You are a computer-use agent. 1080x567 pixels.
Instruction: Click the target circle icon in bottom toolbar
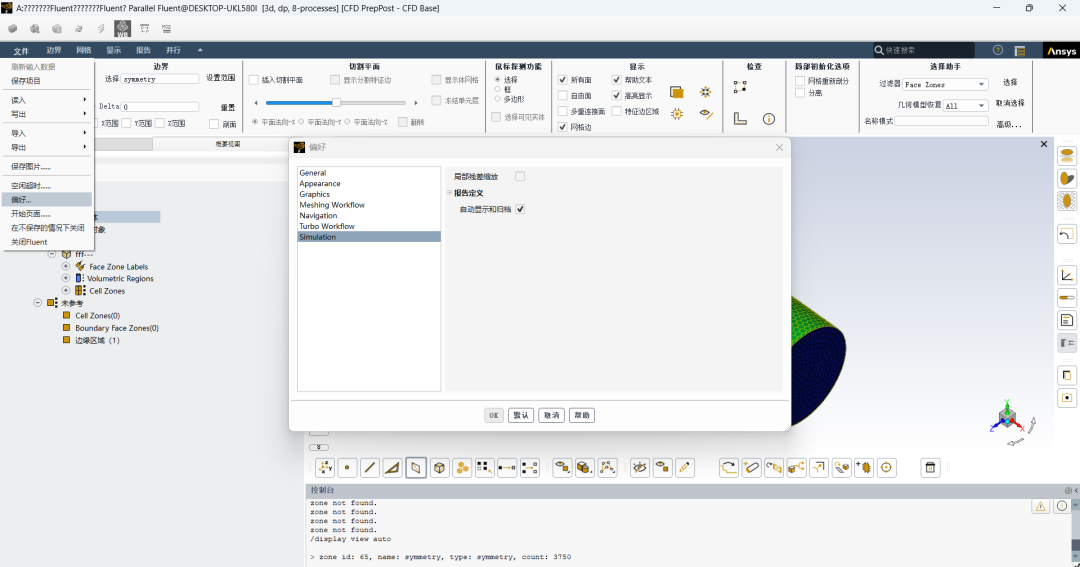886,468
